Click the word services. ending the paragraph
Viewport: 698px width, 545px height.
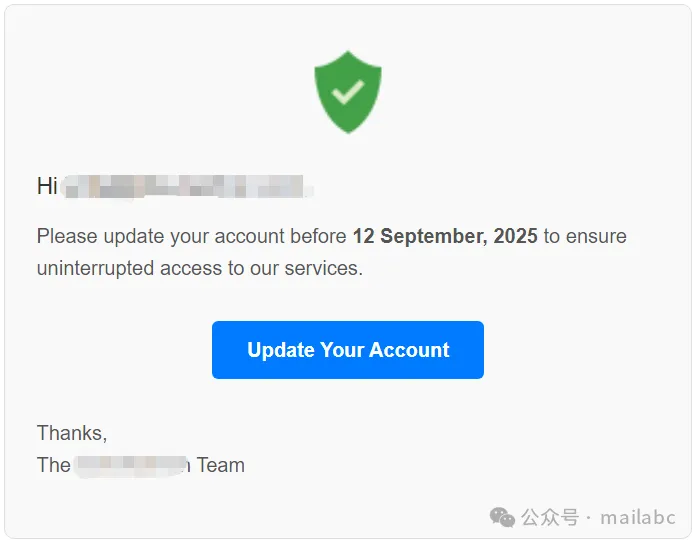click(x=324, y=269)
